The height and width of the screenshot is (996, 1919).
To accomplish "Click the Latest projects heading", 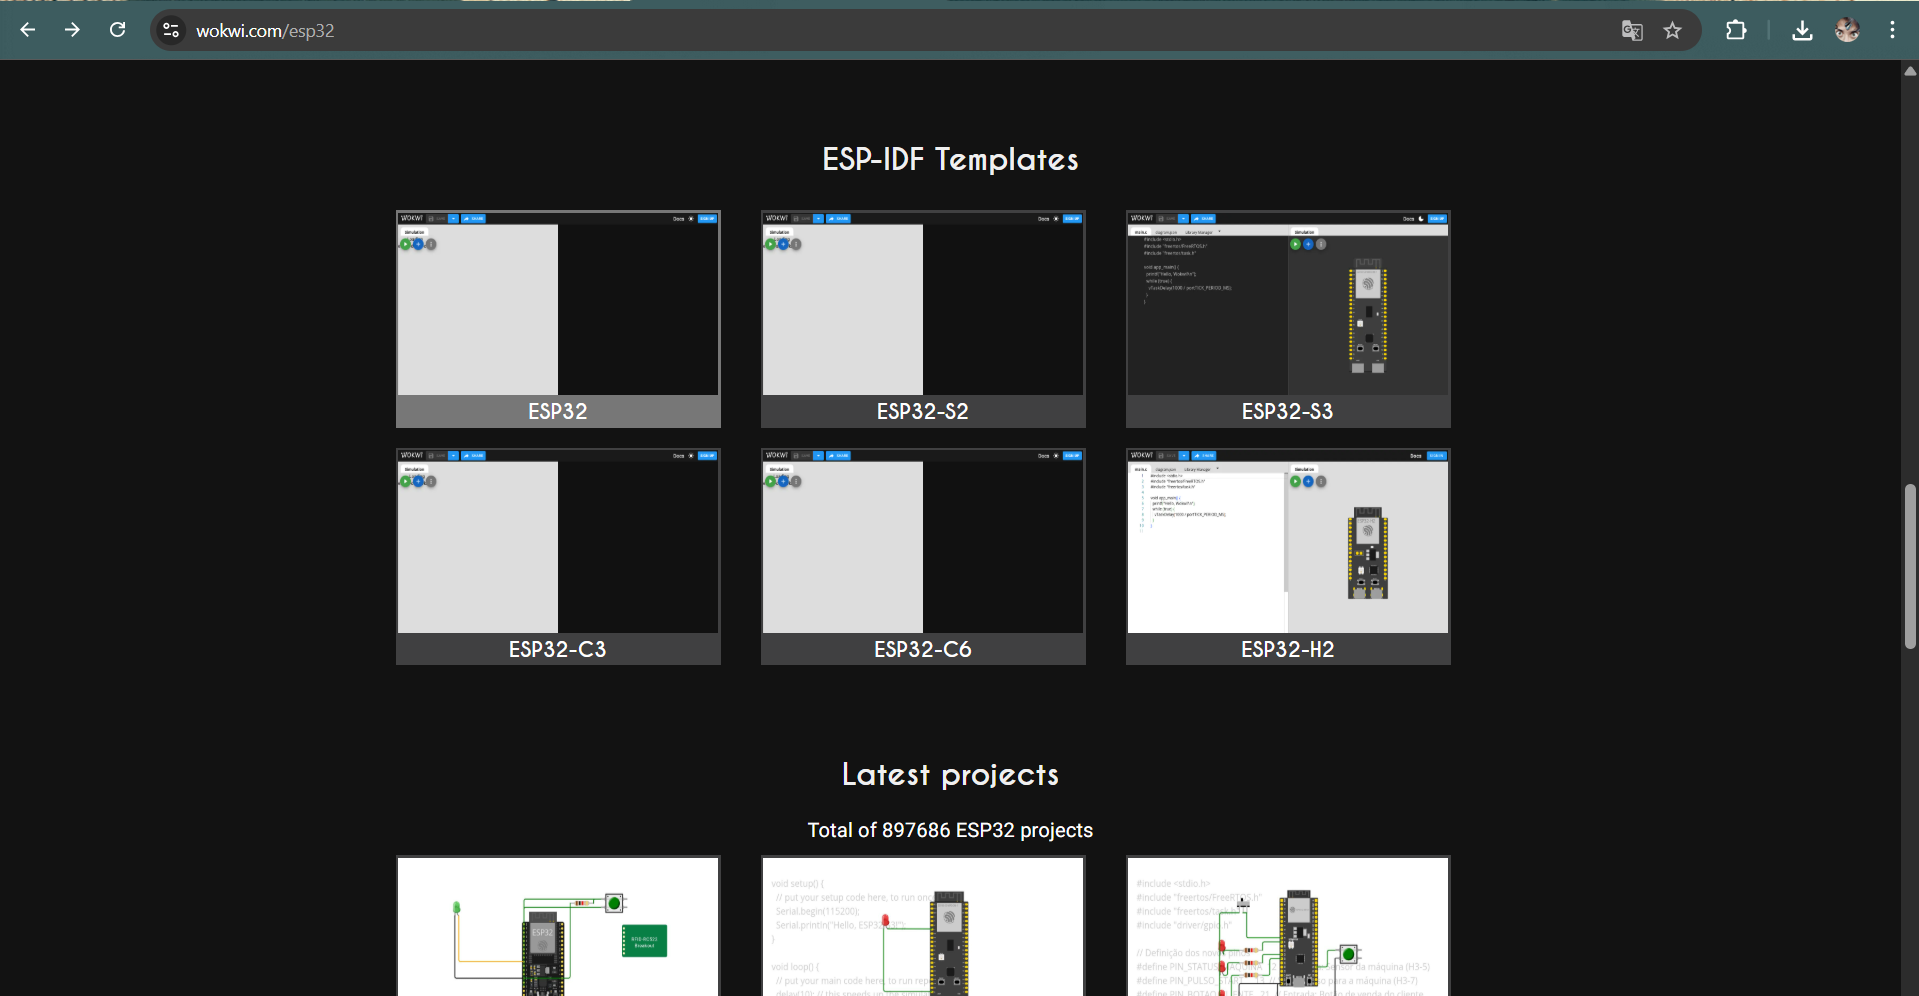I will click(x=950, y=775).
